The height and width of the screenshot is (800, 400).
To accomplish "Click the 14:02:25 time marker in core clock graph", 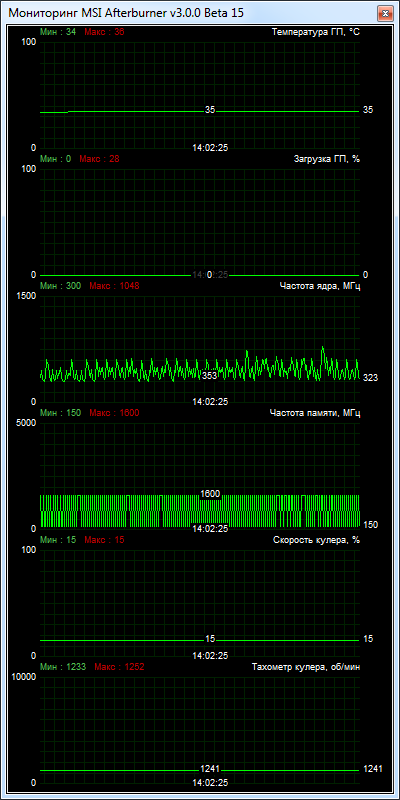I will [x=210, y=402].
